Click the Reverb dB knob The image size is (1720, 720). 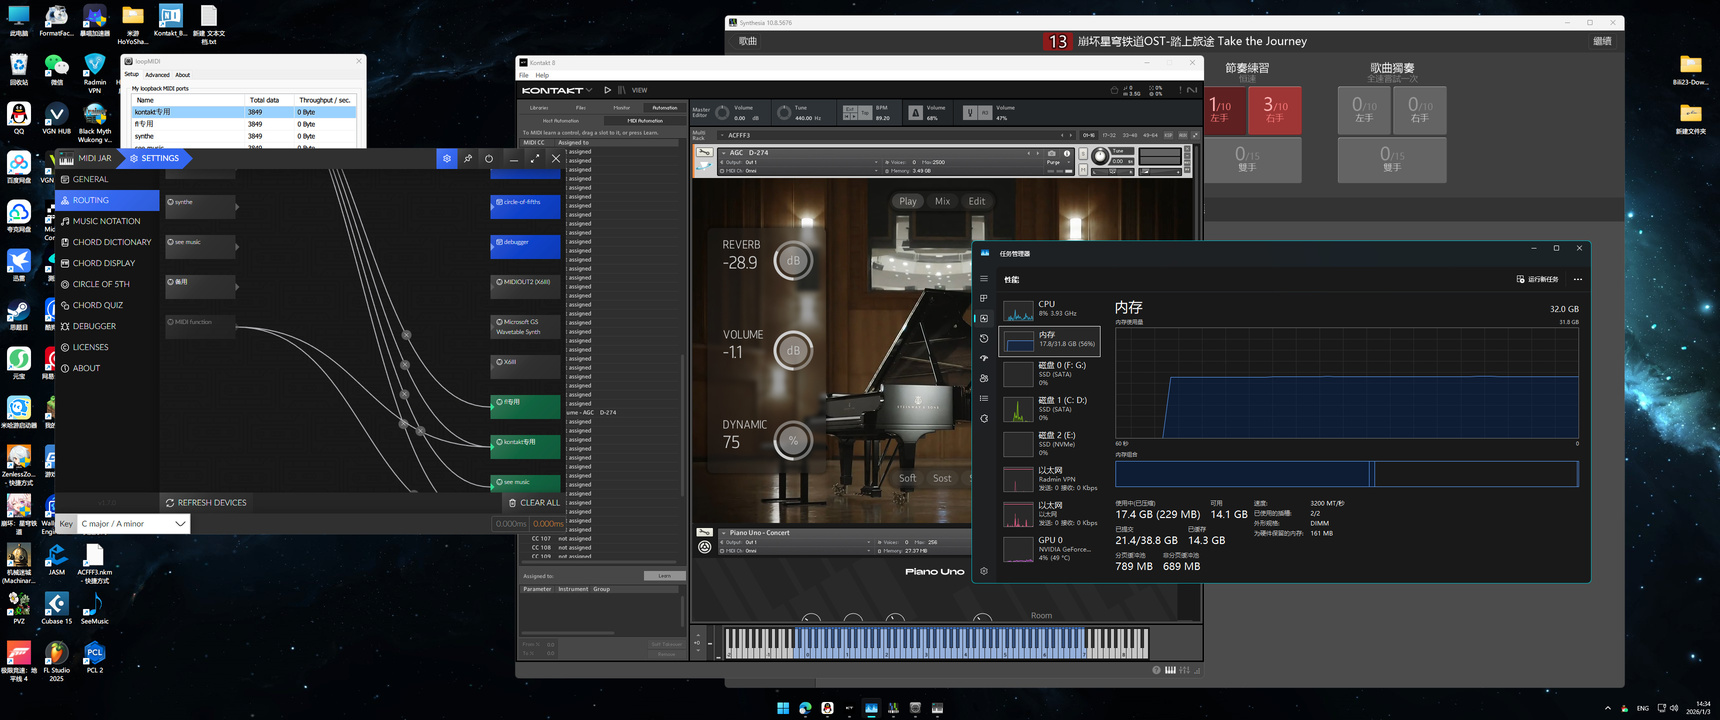click(793, 261)
